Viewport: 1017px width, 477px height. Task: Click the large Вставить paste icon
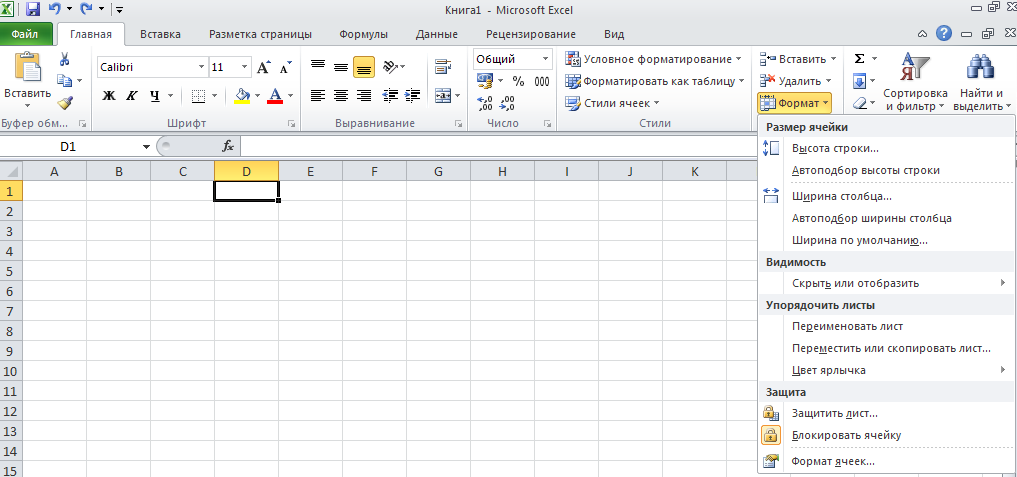click(27, 68)
